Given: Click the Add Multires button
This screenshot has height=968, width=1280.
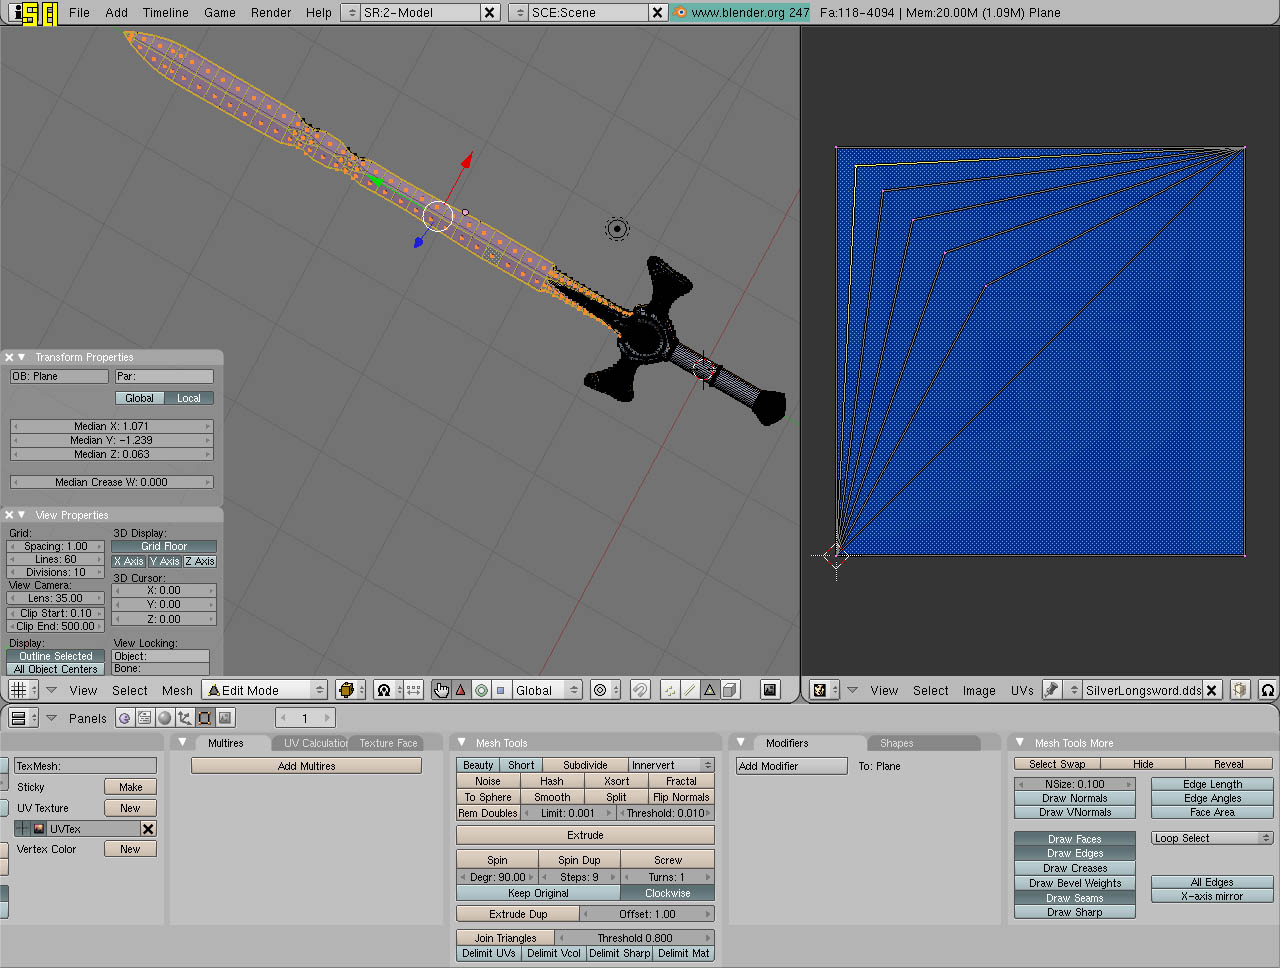Looking at the screenshot, I should 306,766.
